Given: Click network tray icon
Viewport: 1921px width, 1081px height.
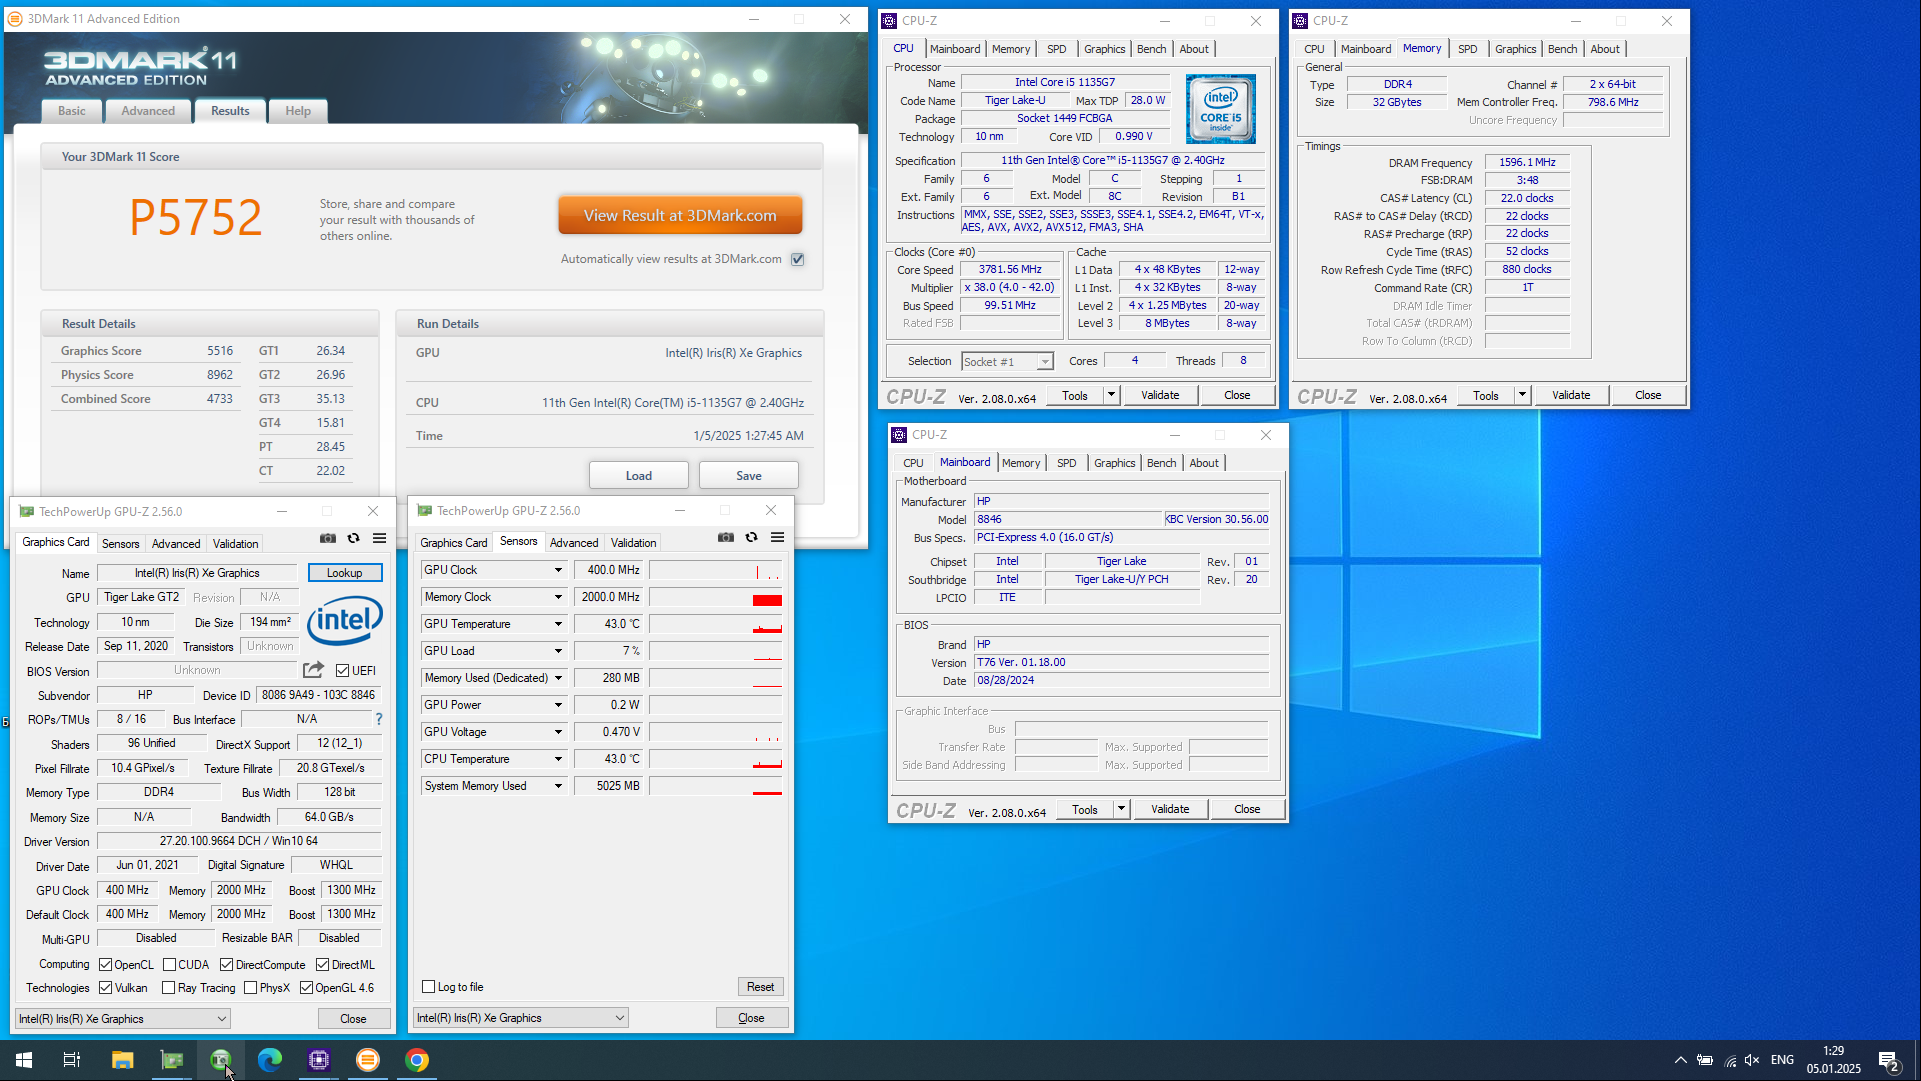Looking at the screenshot, I should pyautogui.click(x=1729, y=1060).
